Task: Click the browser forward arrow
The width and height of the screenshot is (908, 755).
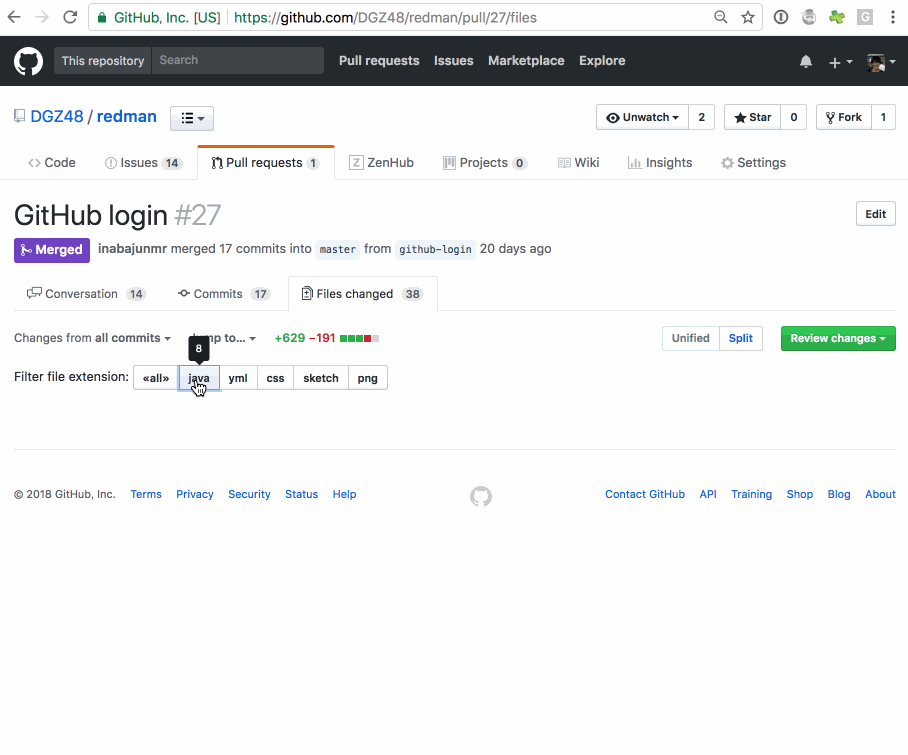Action: pos(42,17)
